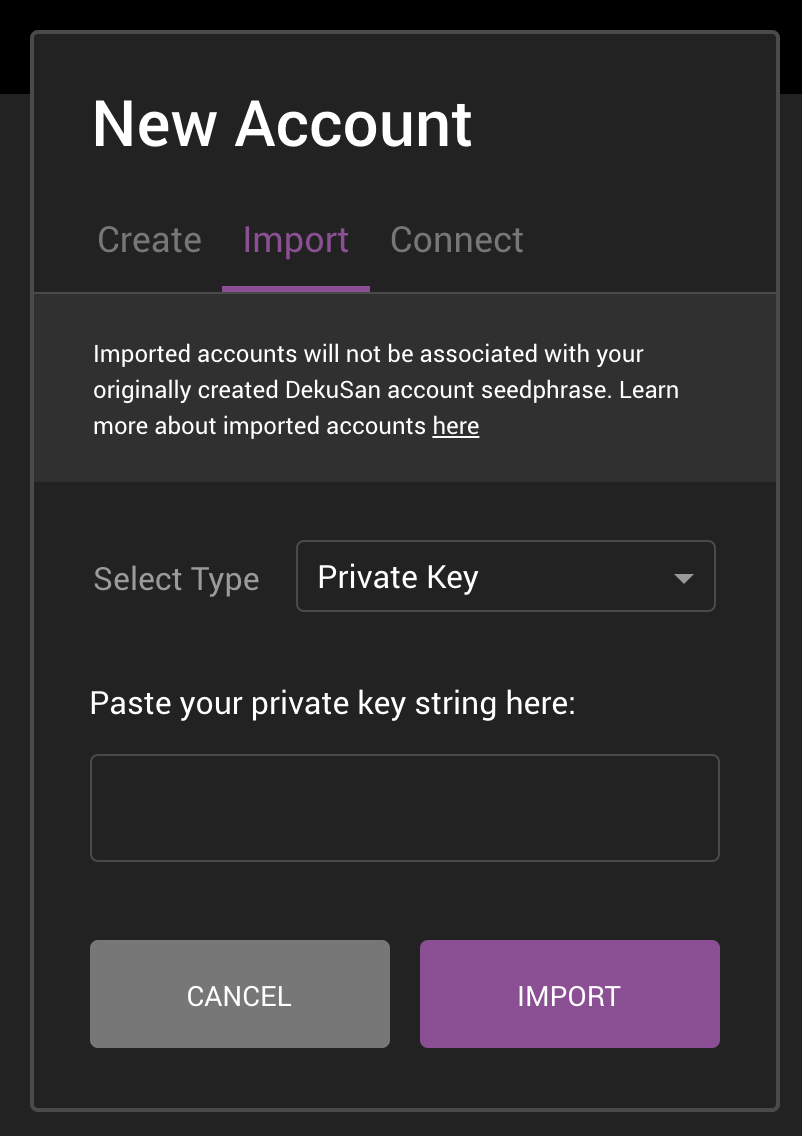Select the Import tab
This screenshot has height=1136, width=802.
pos(296,240)
